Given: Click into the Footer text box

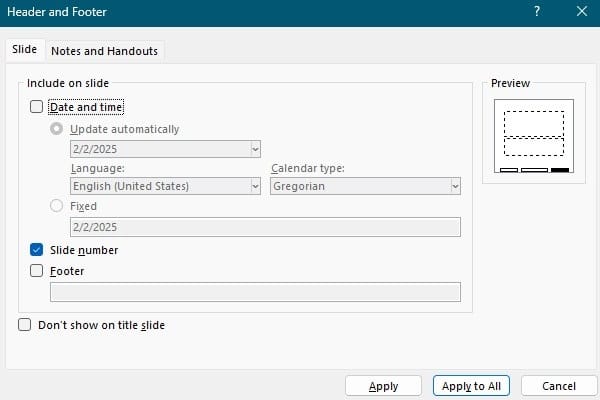Looking at the screenshot, I should (255, 292).
